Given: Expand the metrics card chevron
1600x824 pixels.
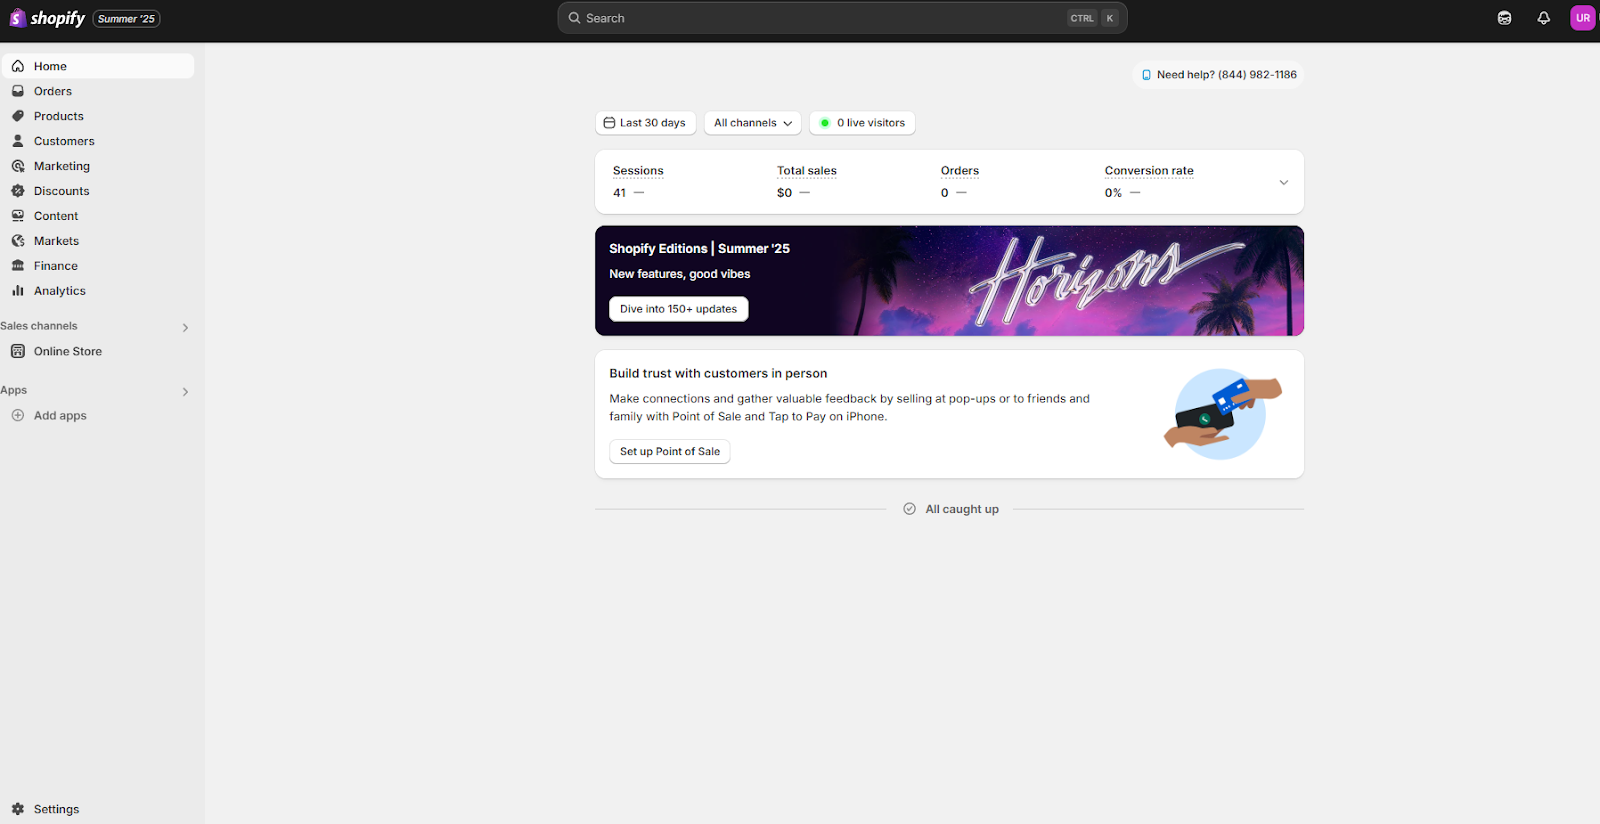Looking at the screenshot, I should click(1284, 182).
